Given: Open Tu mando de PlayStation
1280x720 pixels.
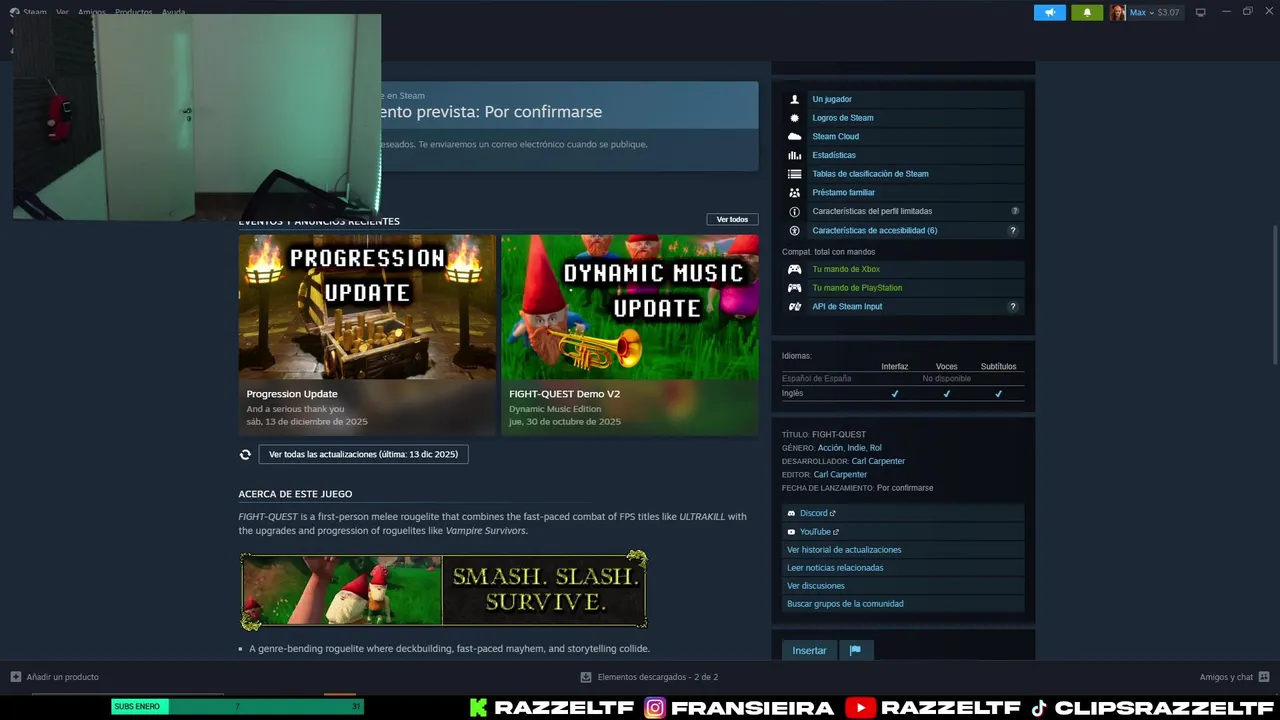Looking at the screenshot, I should (x=857, y=288).
